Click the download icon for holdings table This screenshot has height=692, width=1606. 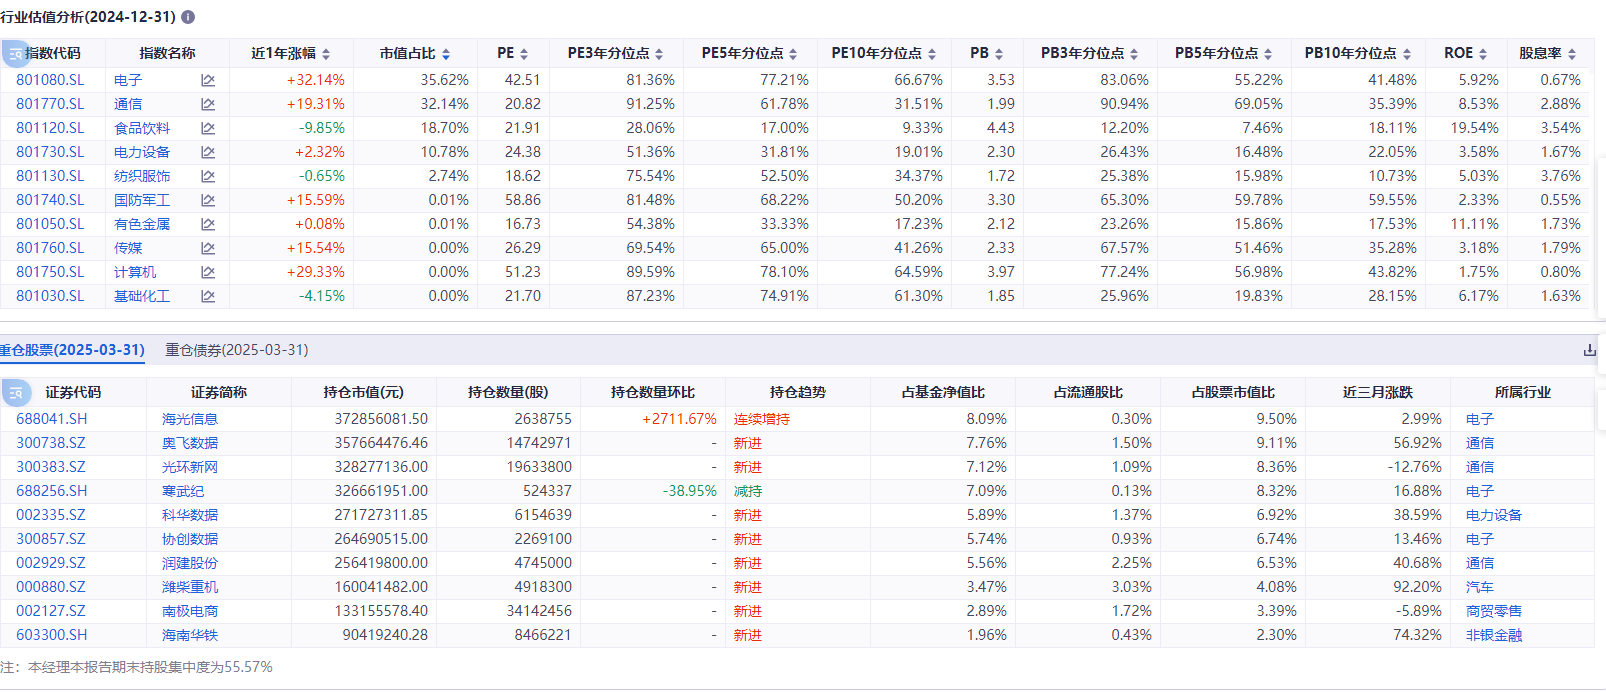1590,350
